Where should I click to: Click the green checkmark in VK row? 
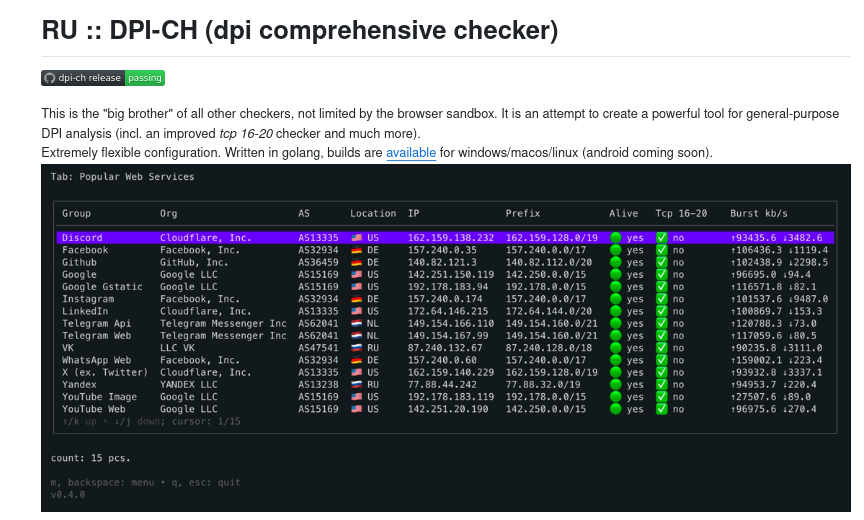click(662, 348)
